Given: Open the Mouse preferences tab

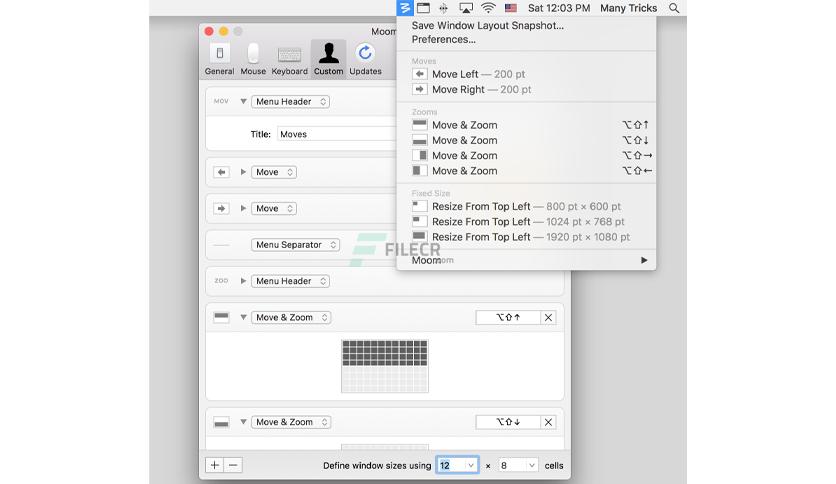Looking at the screenshot, I should tap(253, 60).
